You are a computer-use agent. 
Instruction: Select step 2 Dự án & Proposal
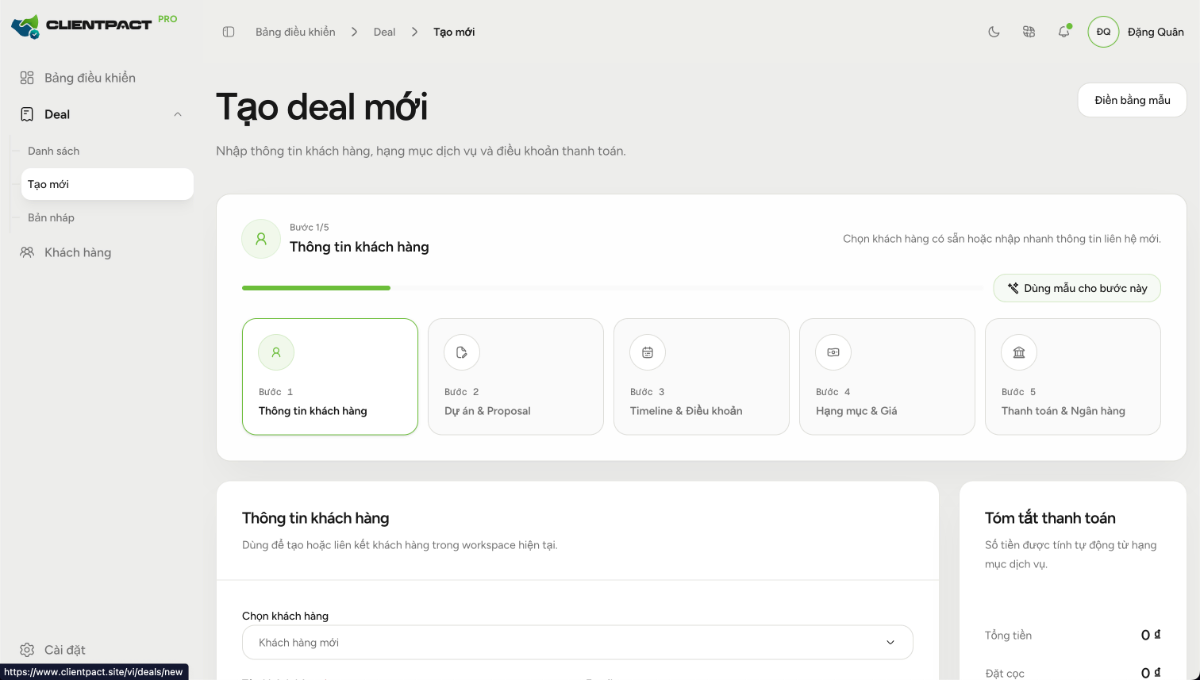(x=516, y=377)
